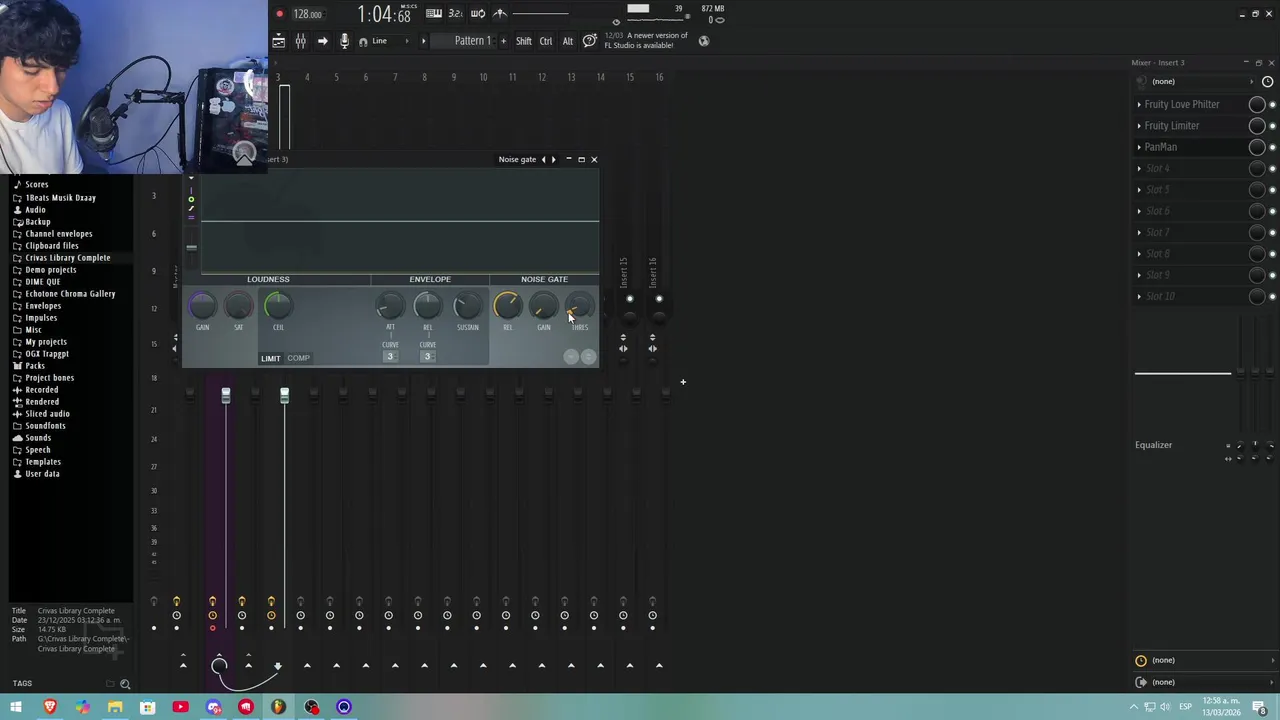This screenshot has width=1280, height=720.
Task: Click the arrow left of Pattern 1
Action: 423,41
